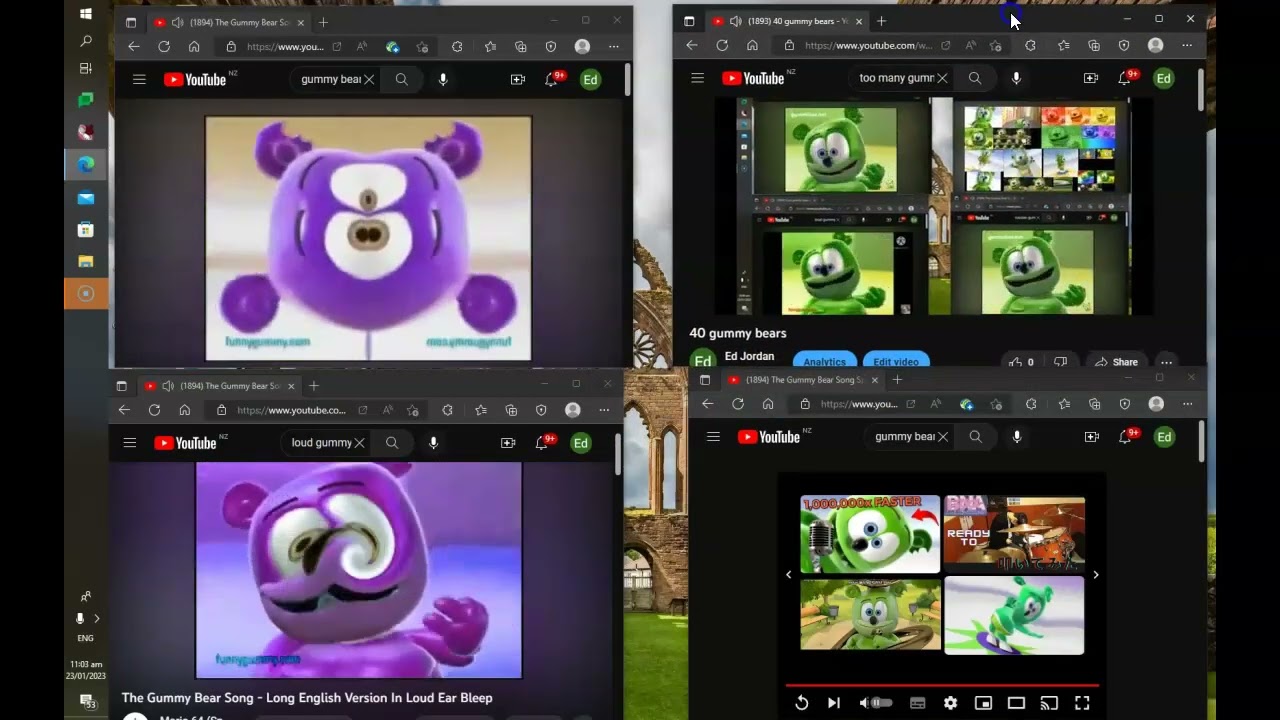1280x720 pixels.
Task: Go back in the upper-left Edge window
Action: [x=133, y=46]
